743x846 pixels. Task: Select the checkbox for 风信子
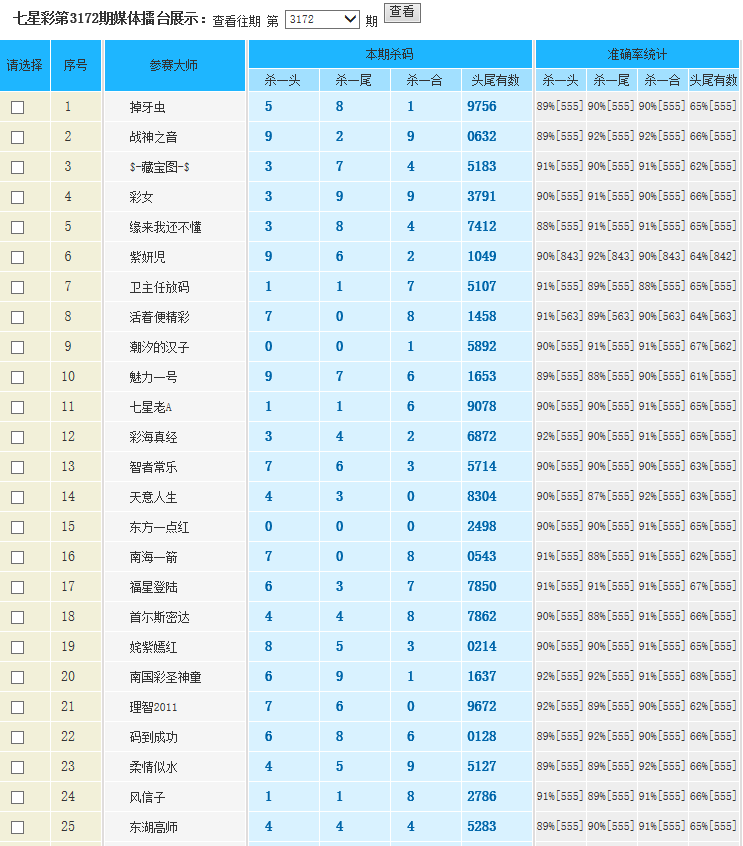pyautogui.click(x=17, y=798)
